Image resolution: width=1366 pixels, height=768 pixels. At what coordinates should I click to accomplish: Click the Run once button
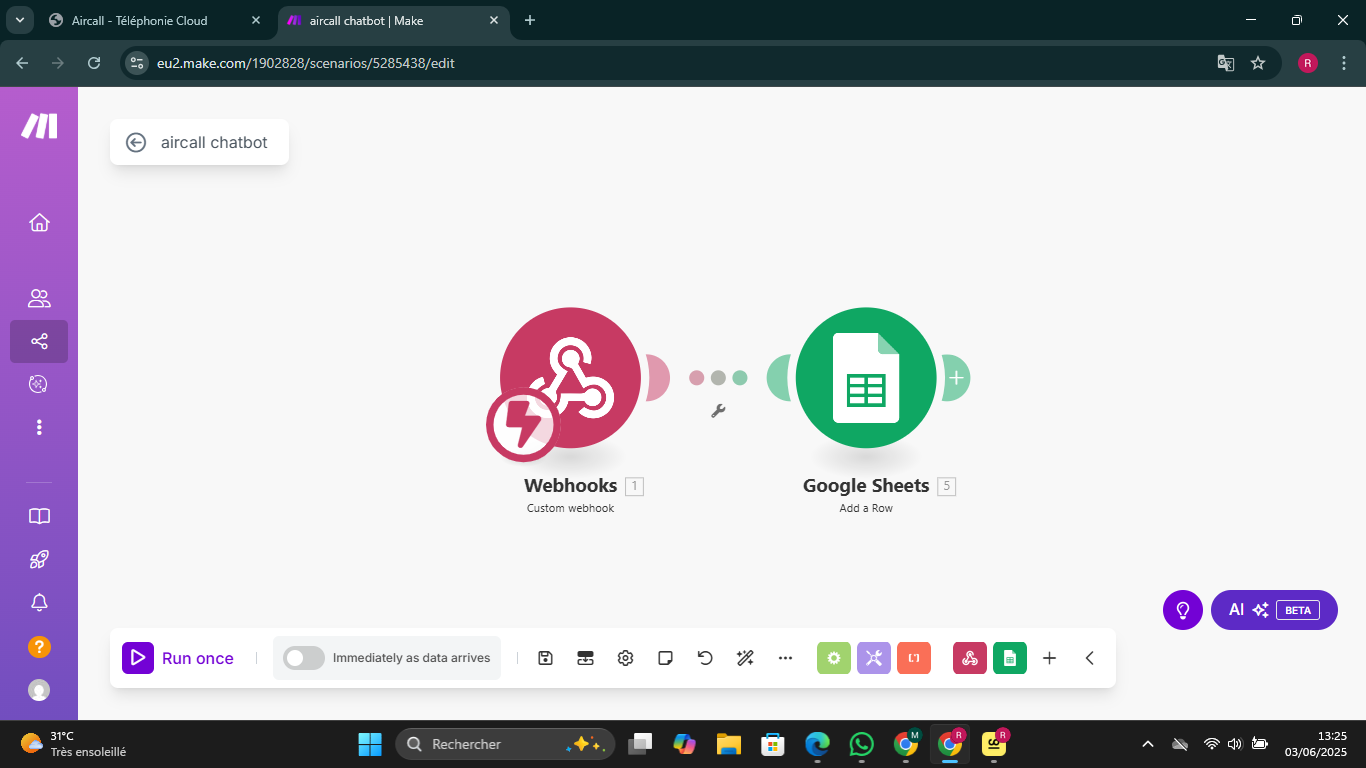[178, 658]
